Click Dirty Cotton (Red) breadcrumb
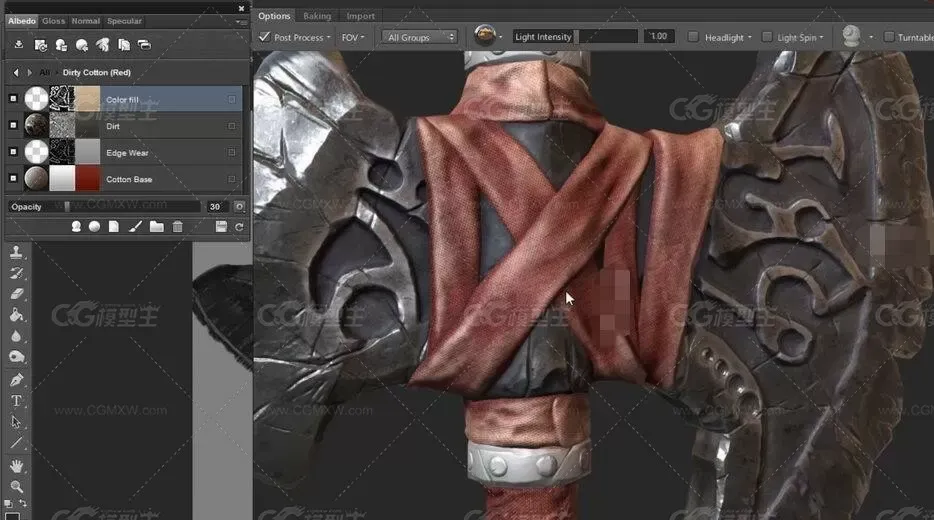934x520 pixels. (96, 73)
